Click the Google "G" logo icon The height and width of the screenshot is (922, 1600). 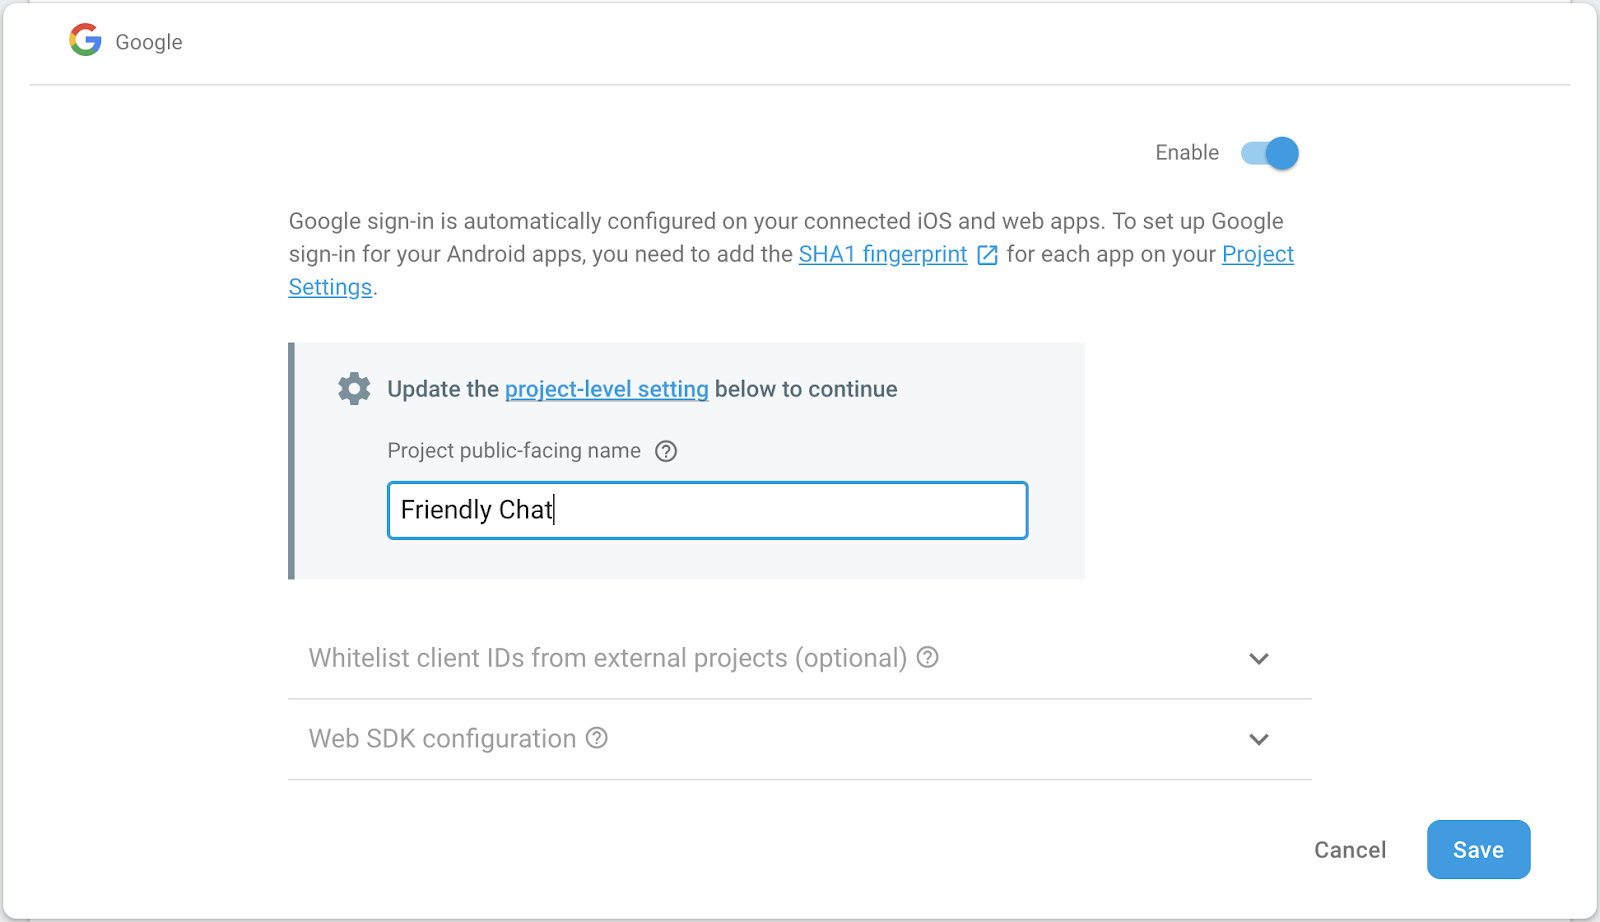85,40
